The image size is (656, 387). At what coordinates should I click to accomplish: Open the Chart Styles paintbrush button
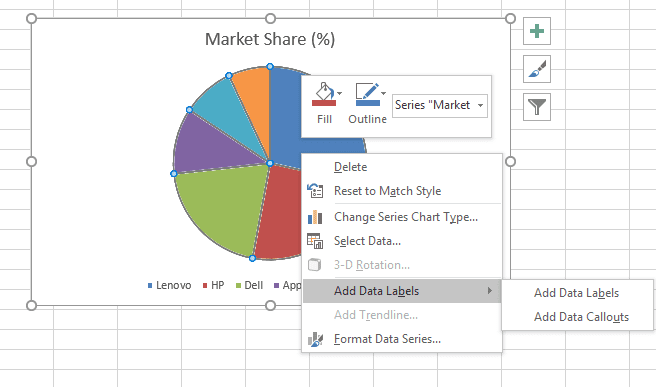(537, 69)
